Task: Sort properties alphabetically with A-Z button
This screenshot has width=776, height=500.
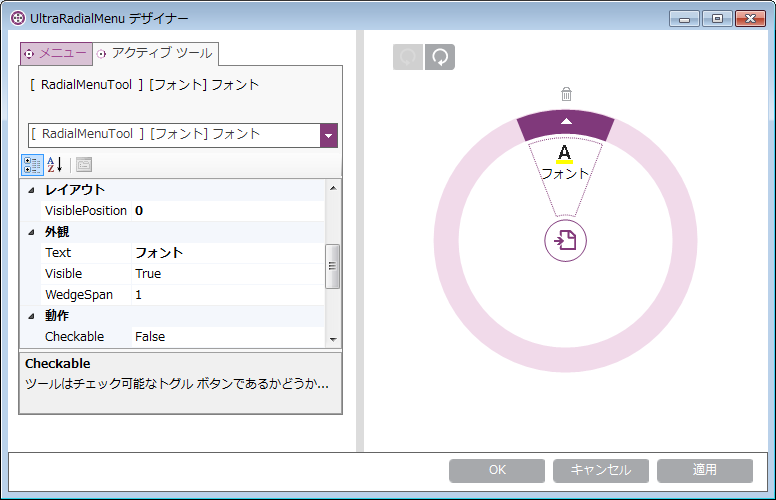Action: pos(54,165)
